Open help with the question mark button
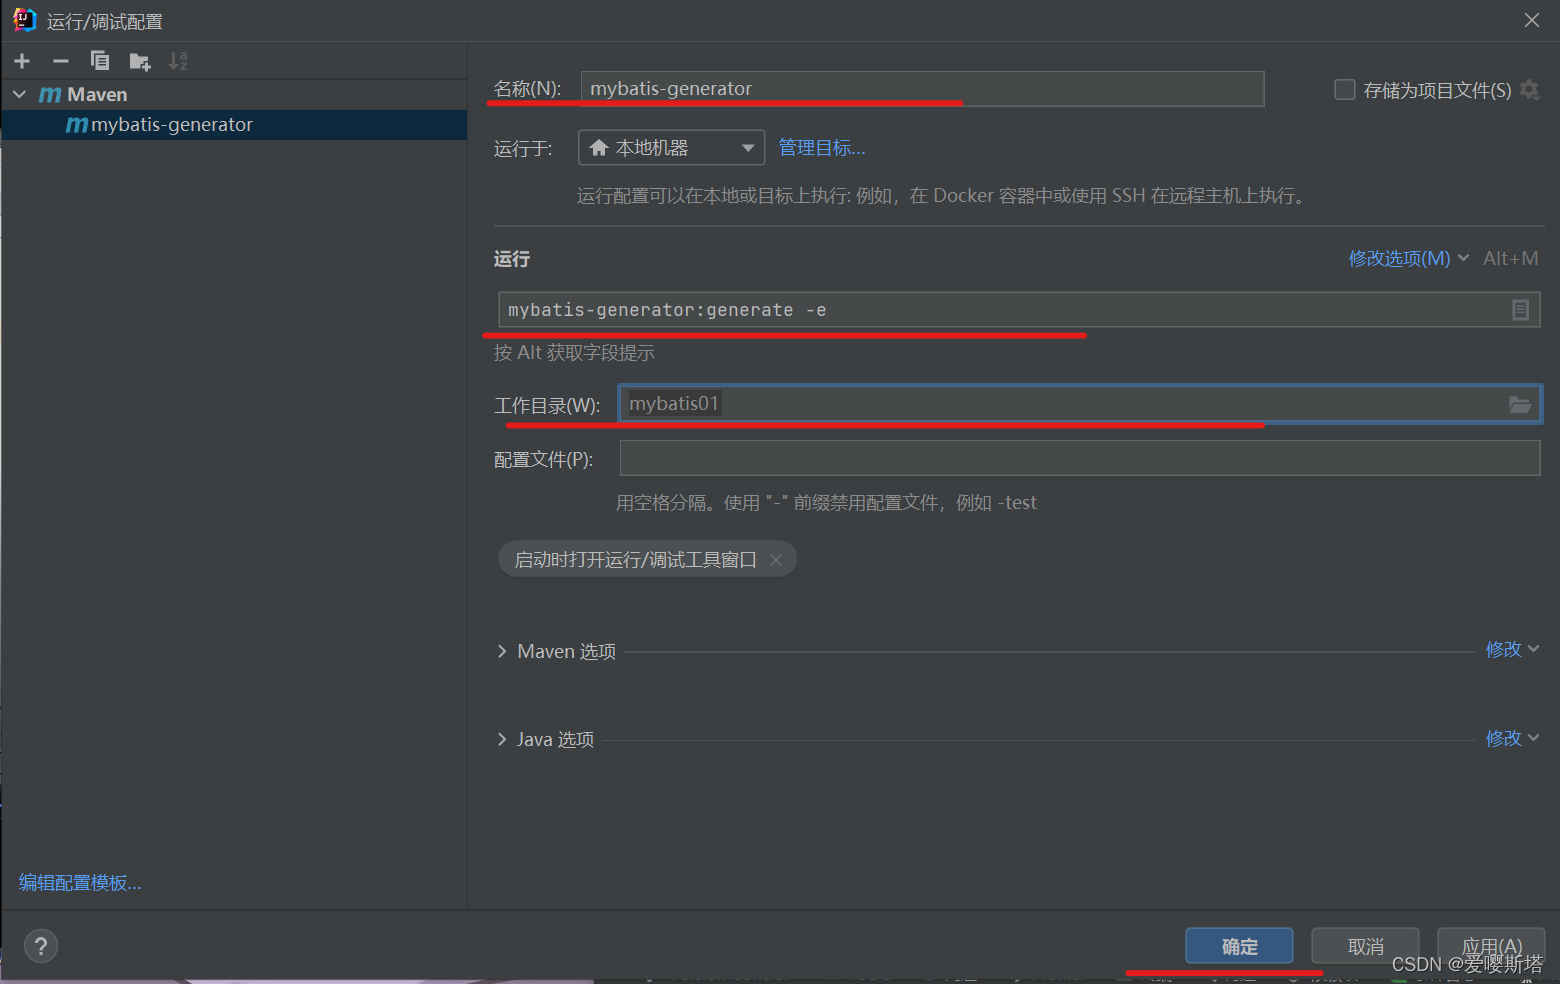Viewport: 1560px width, 984px height. pyautogui.click(x=41, y=946)
